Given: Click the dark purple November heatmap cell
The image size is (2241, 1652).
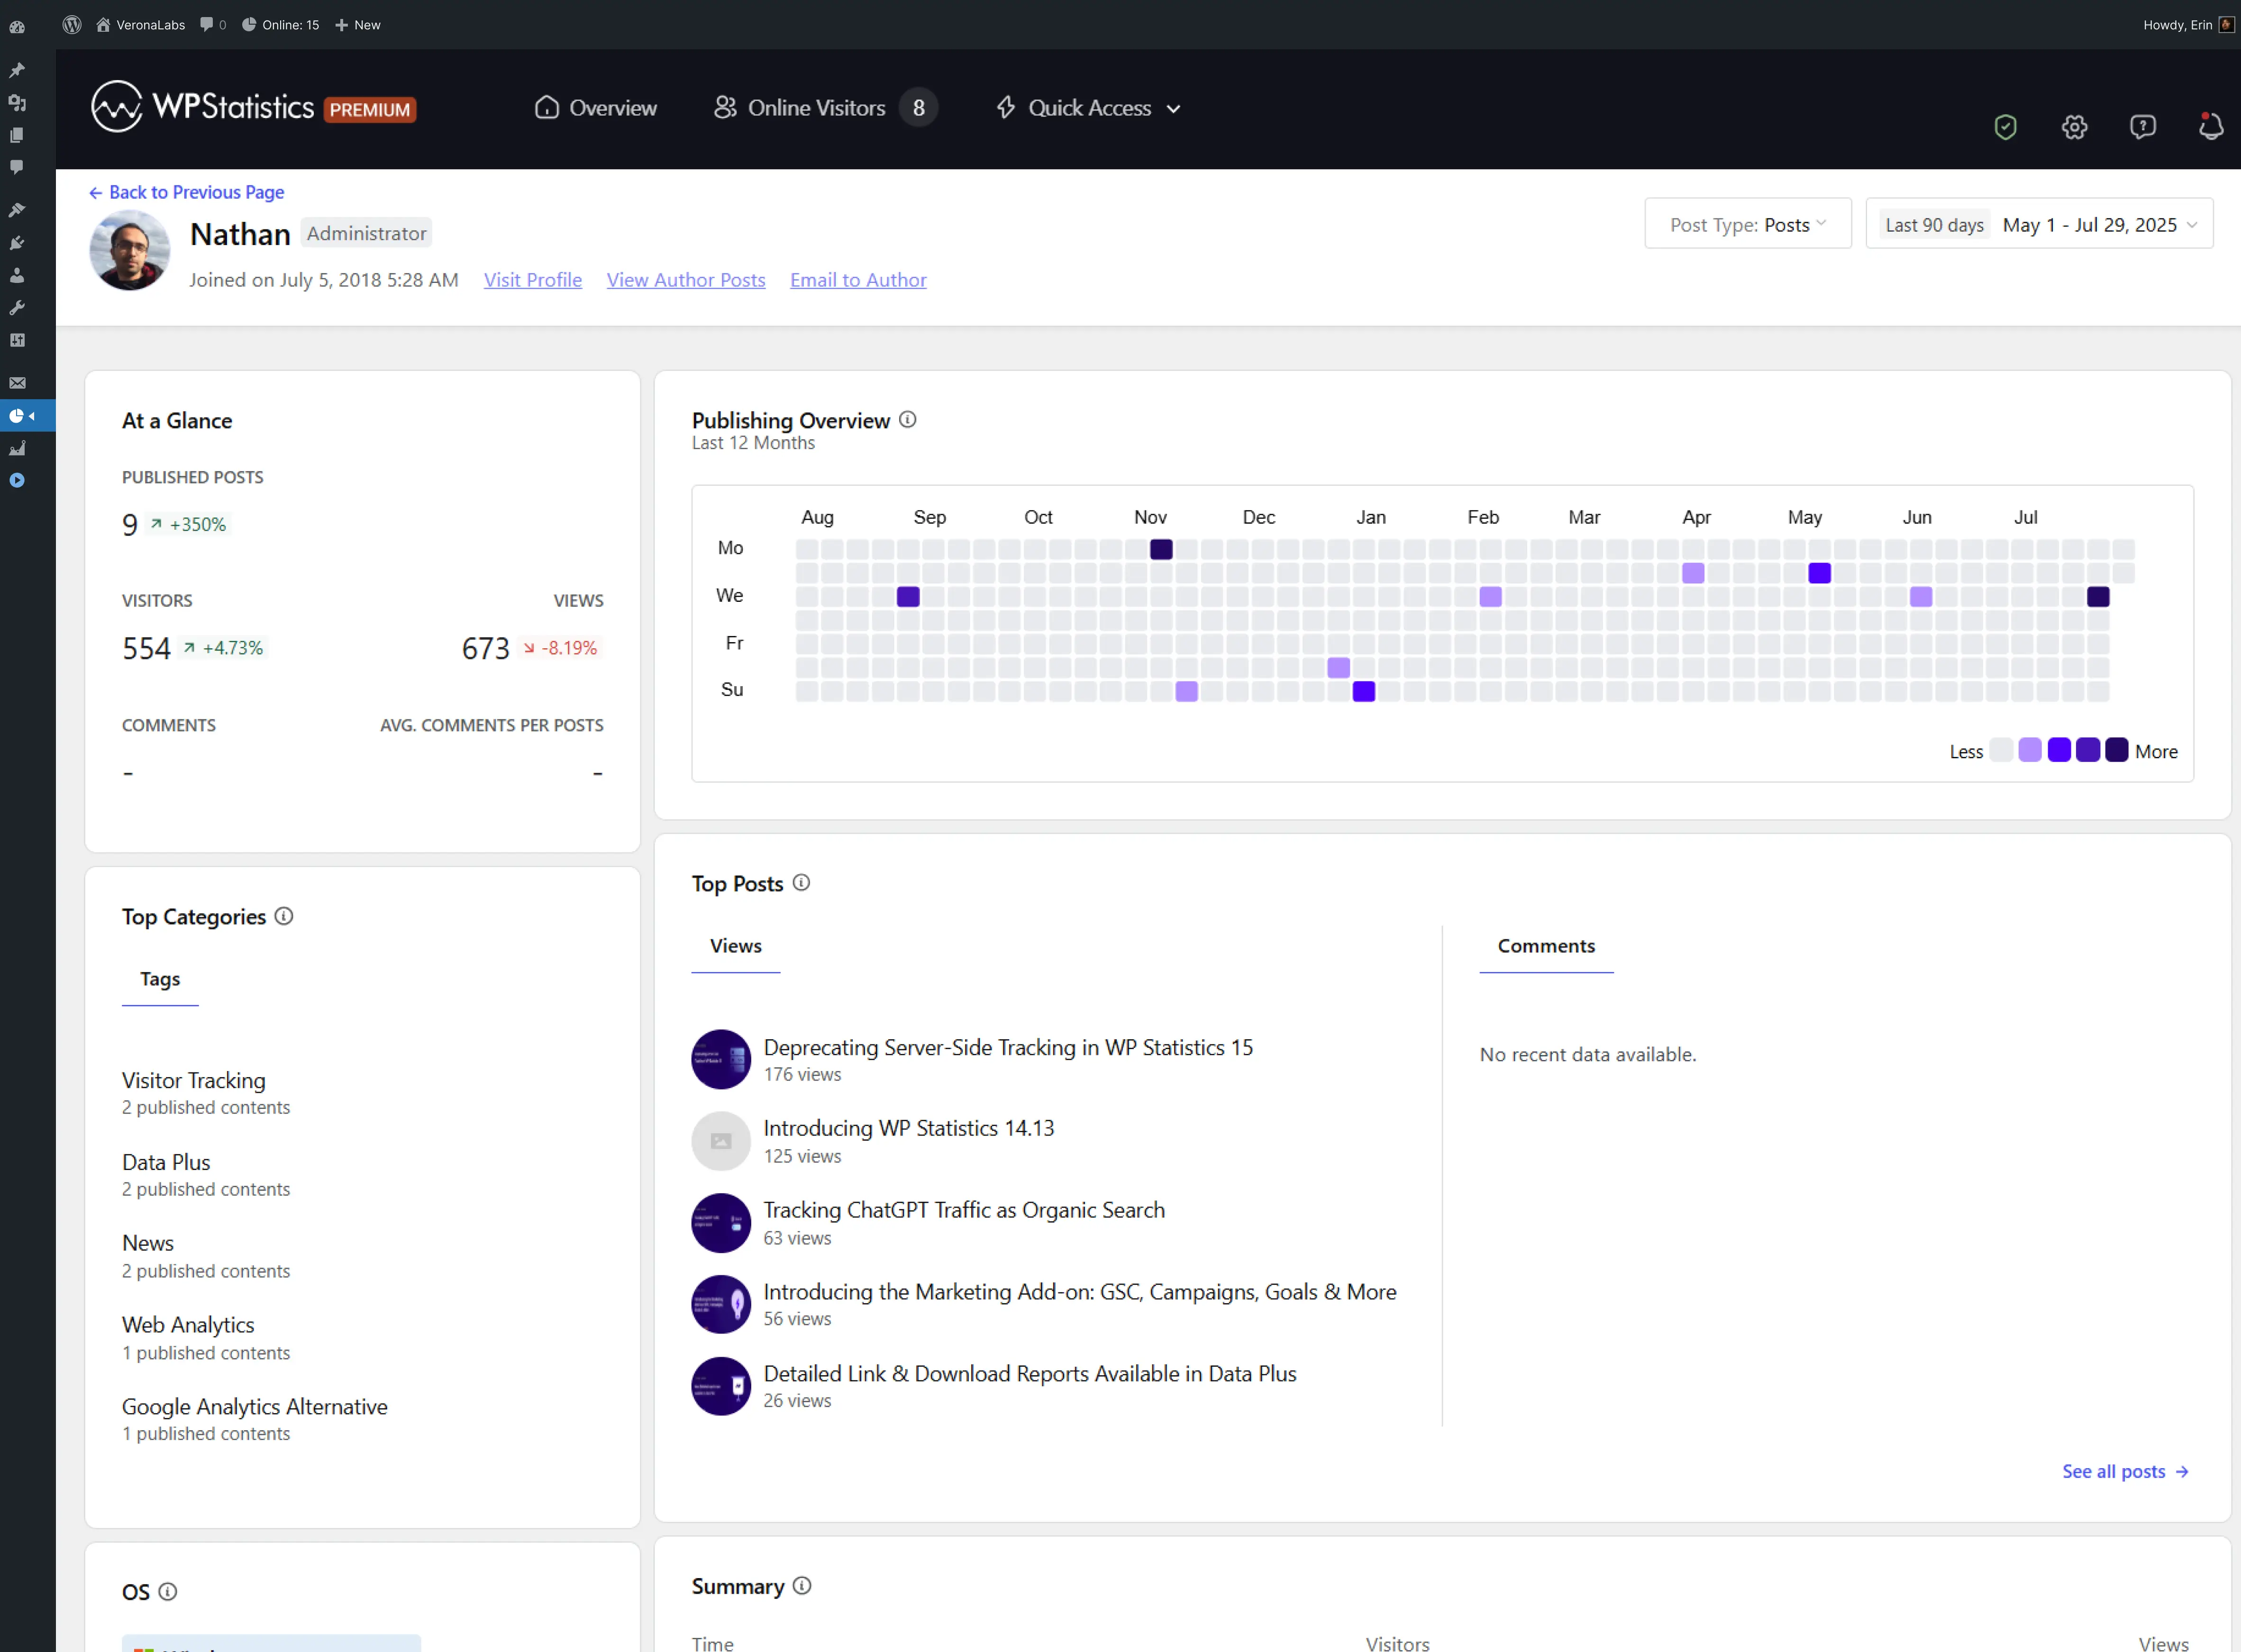Looking at the screenshot, I should [1161, 549].
